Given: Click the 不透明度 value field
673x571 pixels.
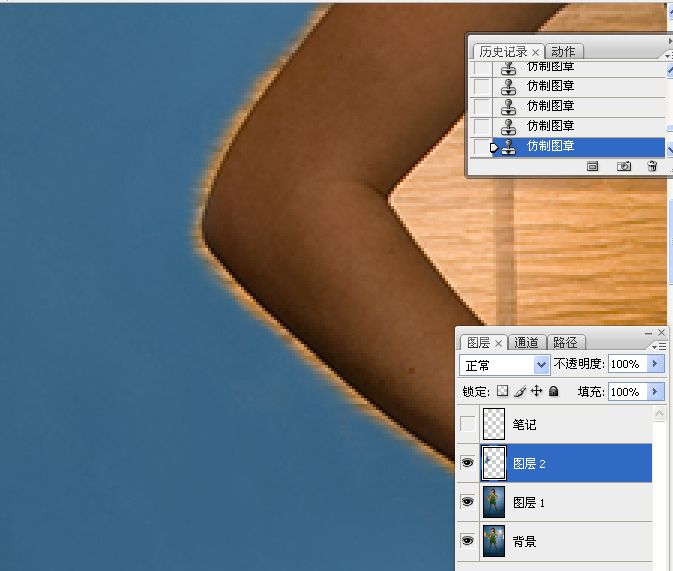Looking at the screenshot, I should 627,364.
